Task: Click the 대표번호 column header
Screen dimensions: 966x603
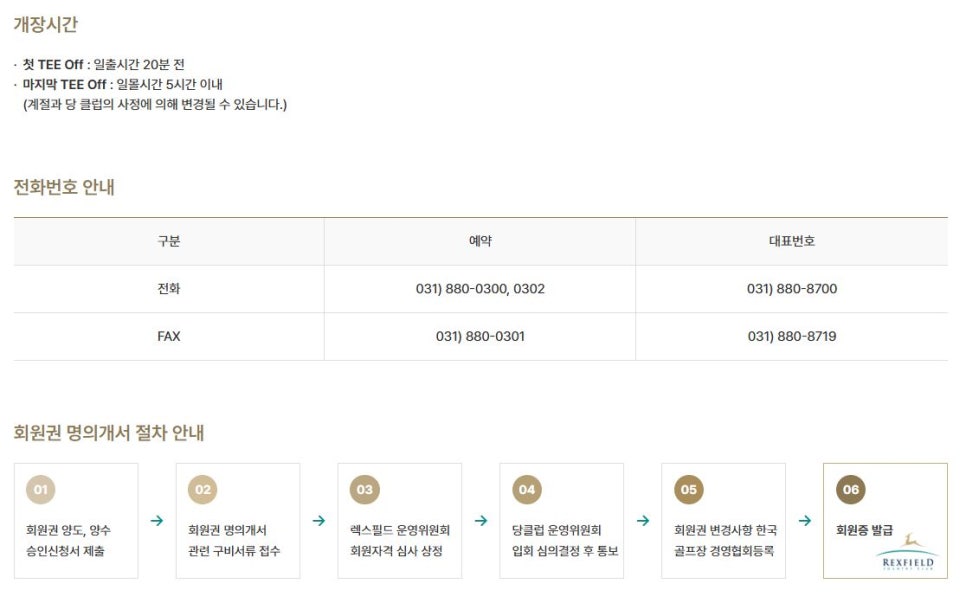Action: (792, 241)
